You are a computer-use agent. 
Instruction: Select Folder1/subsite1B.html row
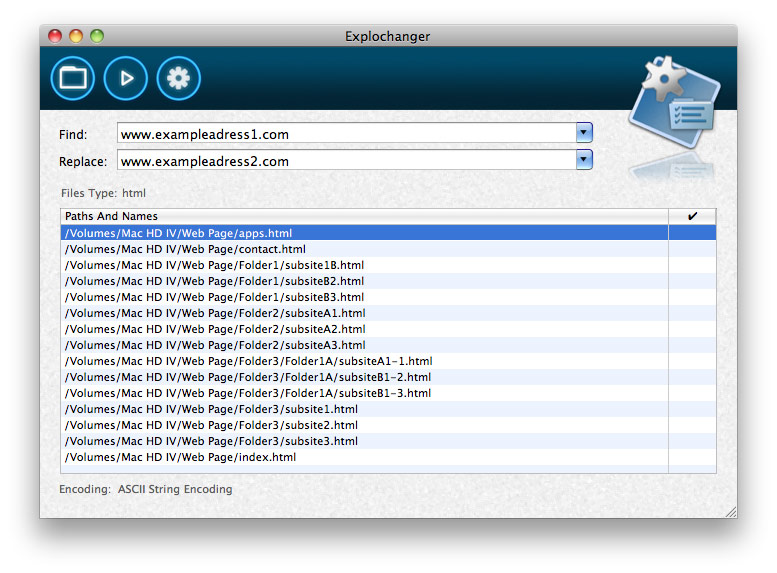click(388, 265)
